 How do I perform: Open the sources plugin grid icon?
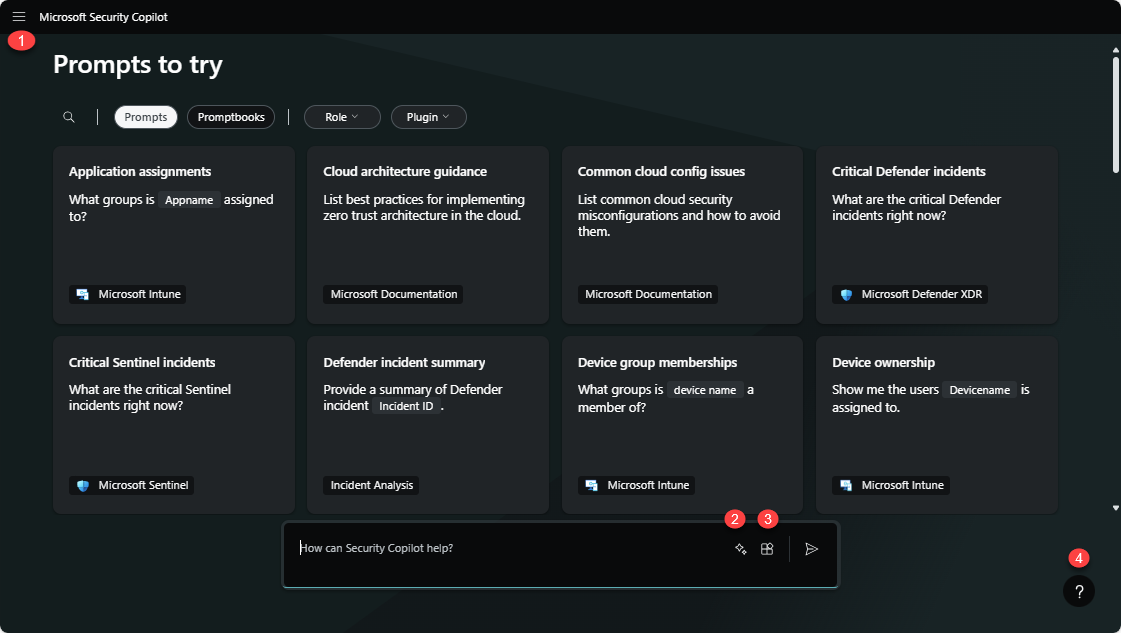coord(767,549)
